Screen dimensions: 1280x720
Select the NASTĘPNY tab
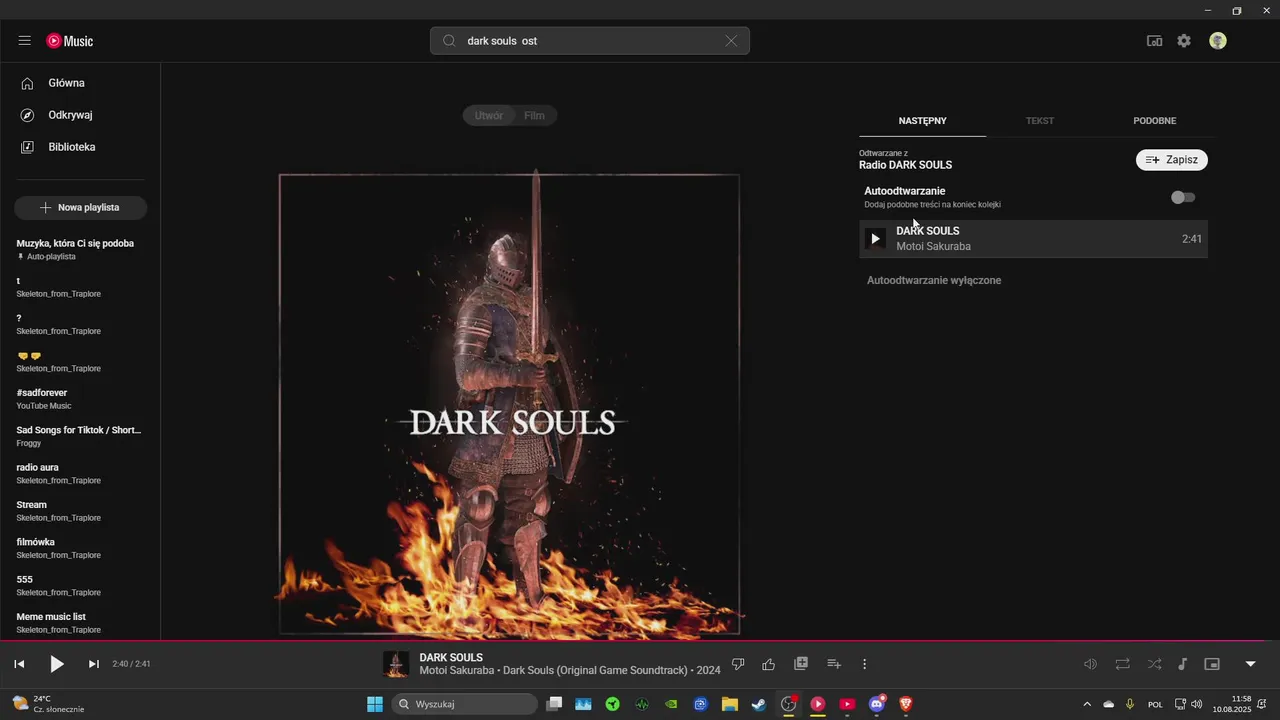point(922,121)
